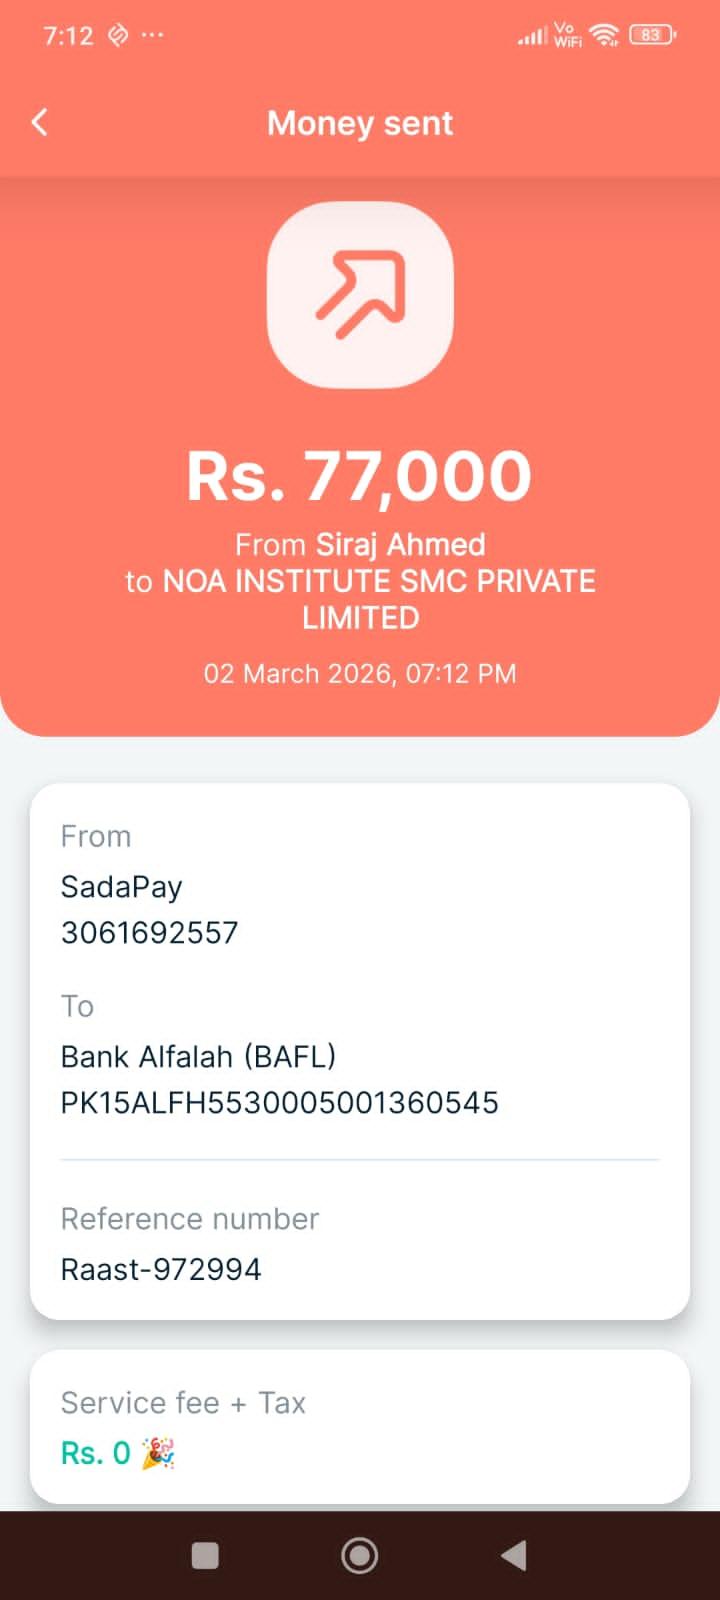
Task: Tap the NOA INSTITUTE SMC PRIVATE recipient name
Action: click(x=379, y=581)
